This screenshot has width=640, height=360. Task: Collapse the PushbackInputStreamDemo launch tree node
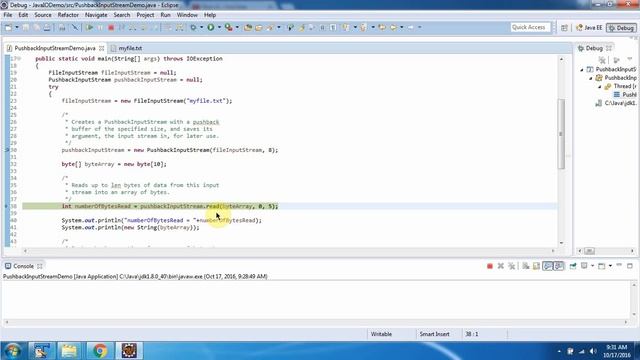pyautogui.click(x=582, y=69)
